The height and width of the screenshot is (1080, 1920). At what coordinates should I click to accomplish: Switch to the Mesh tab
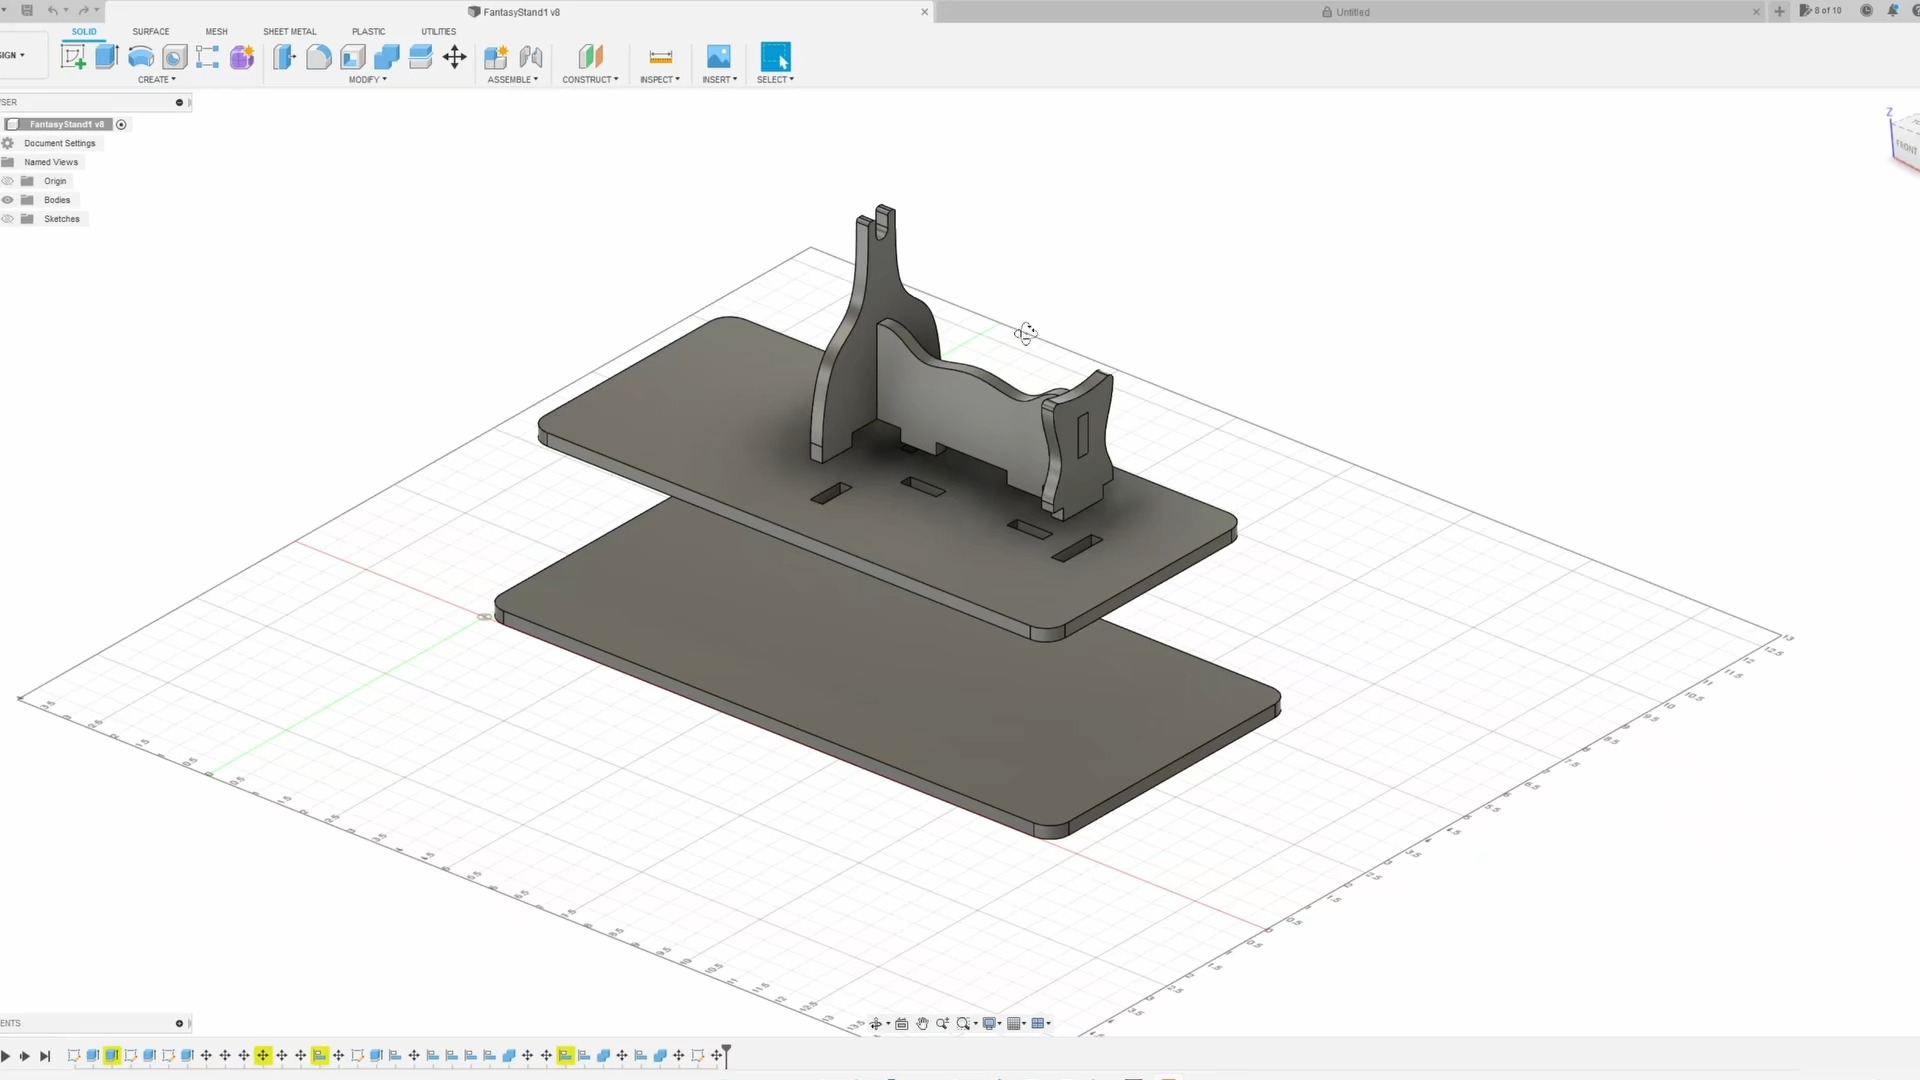pos(217,32)
